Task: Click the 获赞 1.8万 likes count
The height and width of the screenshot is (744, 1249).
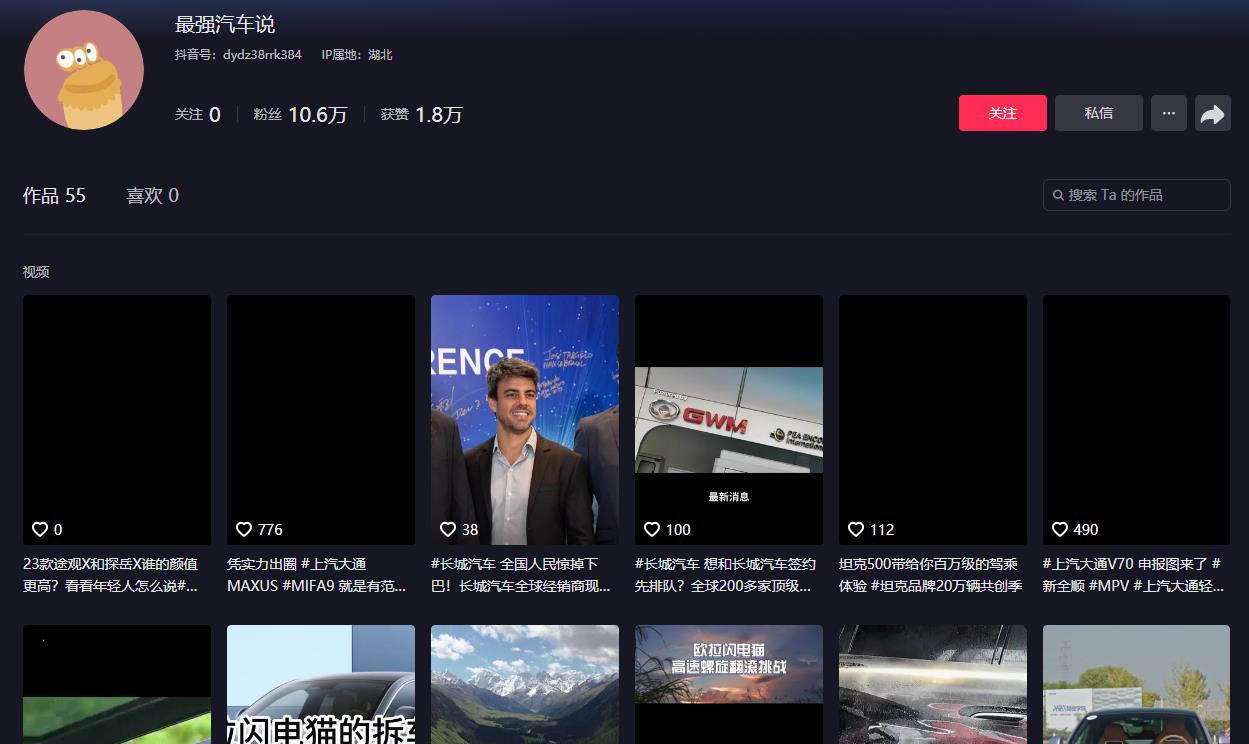Action: point(422,115)
